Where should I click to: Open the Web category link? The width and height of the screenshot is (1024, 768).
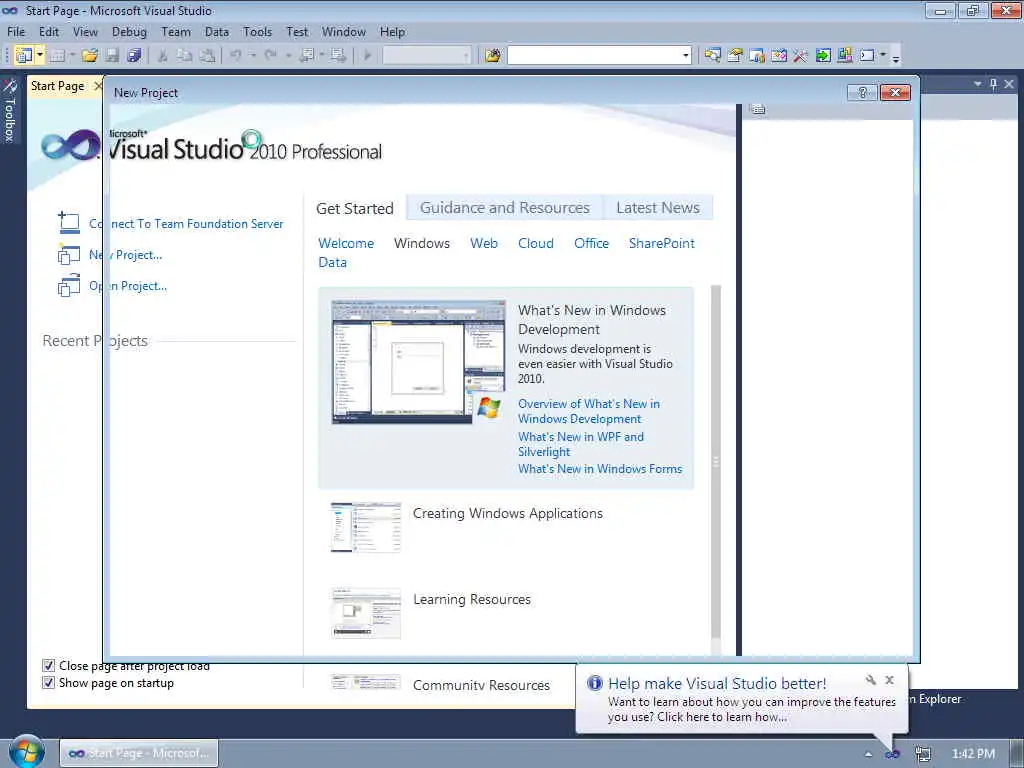pyautogui.click(x=484, y=243)
